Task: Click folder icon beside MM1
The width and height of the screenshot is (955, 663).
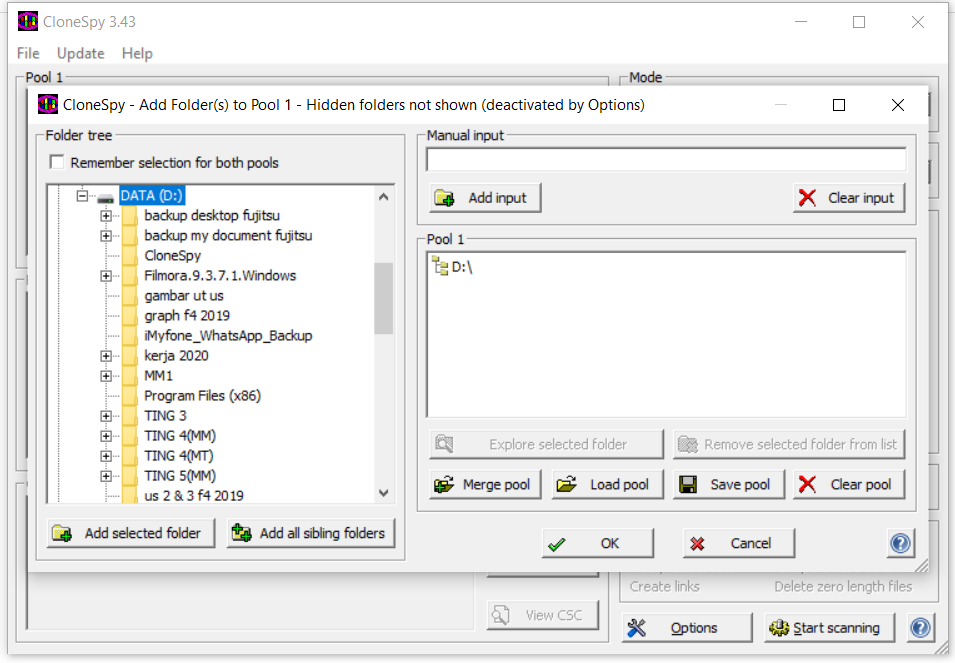Action: point(130,376)
